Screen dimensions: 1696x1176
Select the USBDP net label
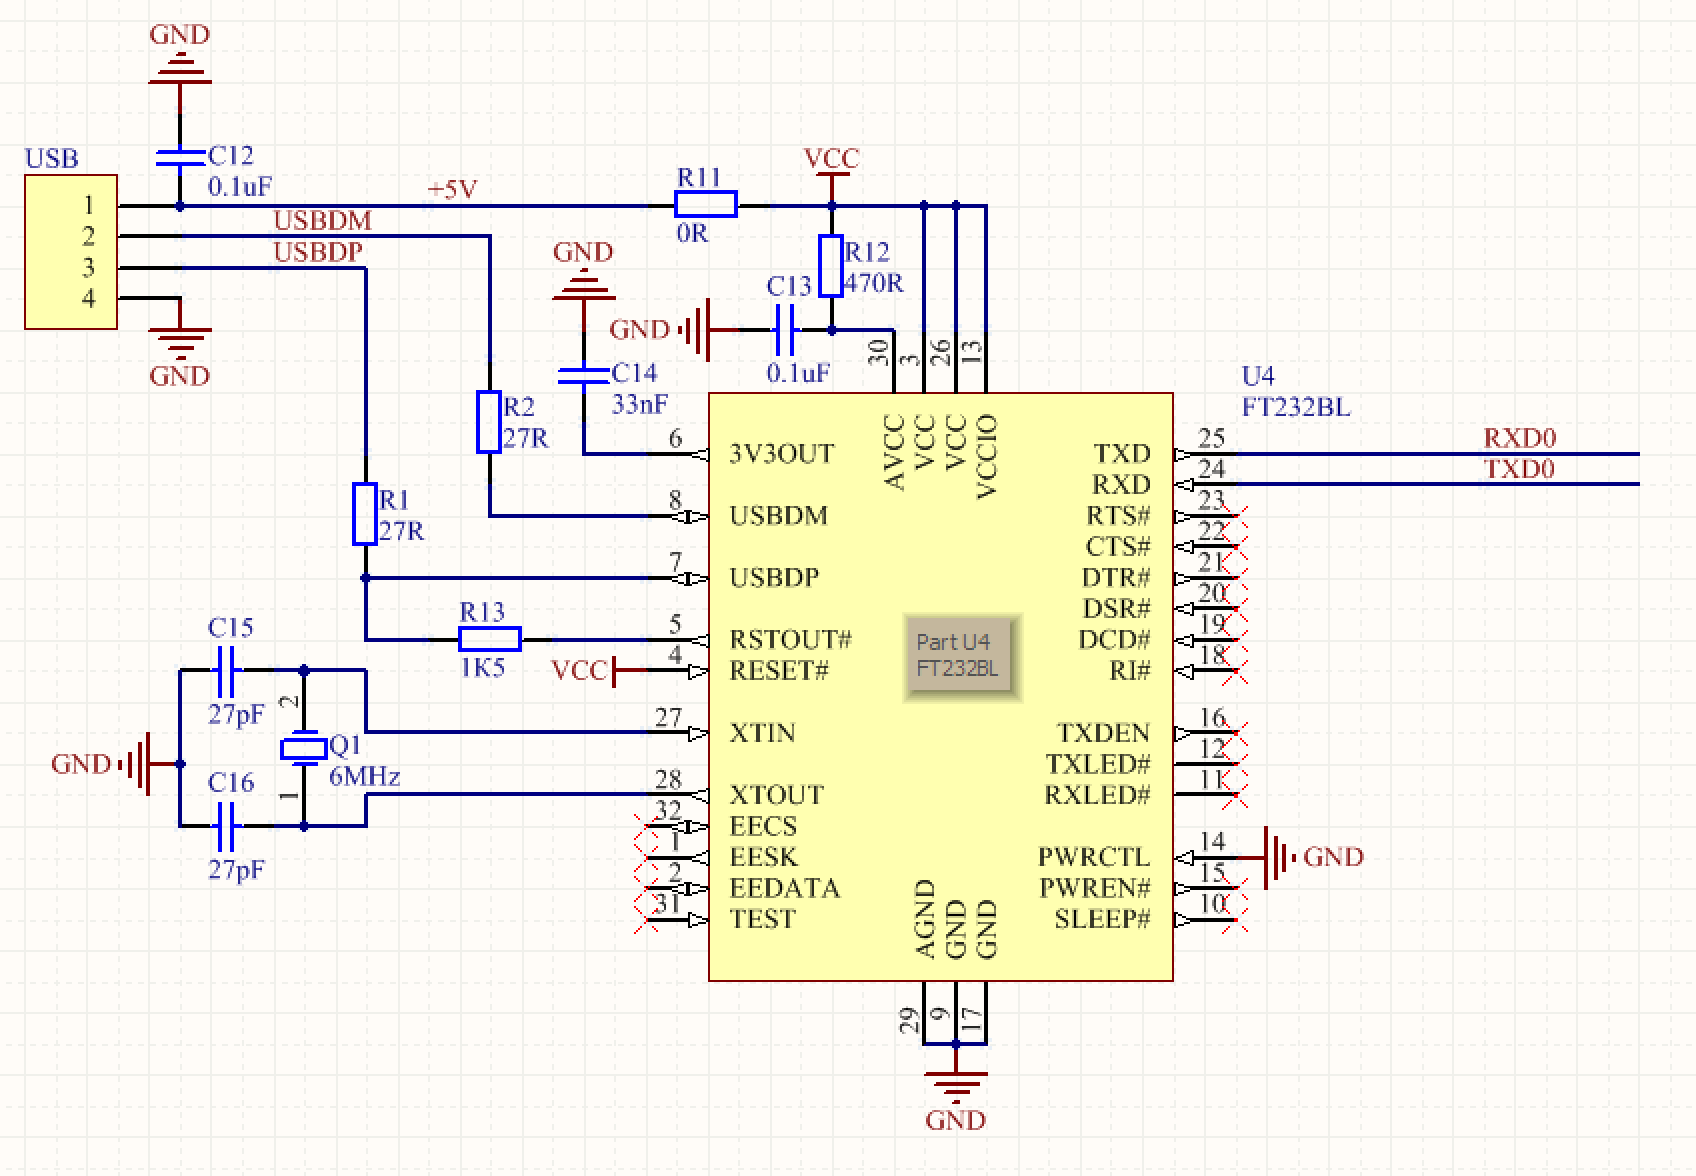(318, 251)
